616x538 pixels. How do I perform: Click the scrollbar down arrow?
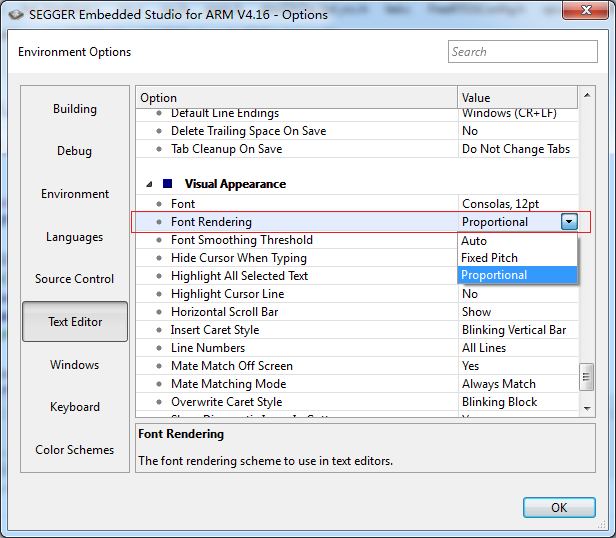[587, 409]
